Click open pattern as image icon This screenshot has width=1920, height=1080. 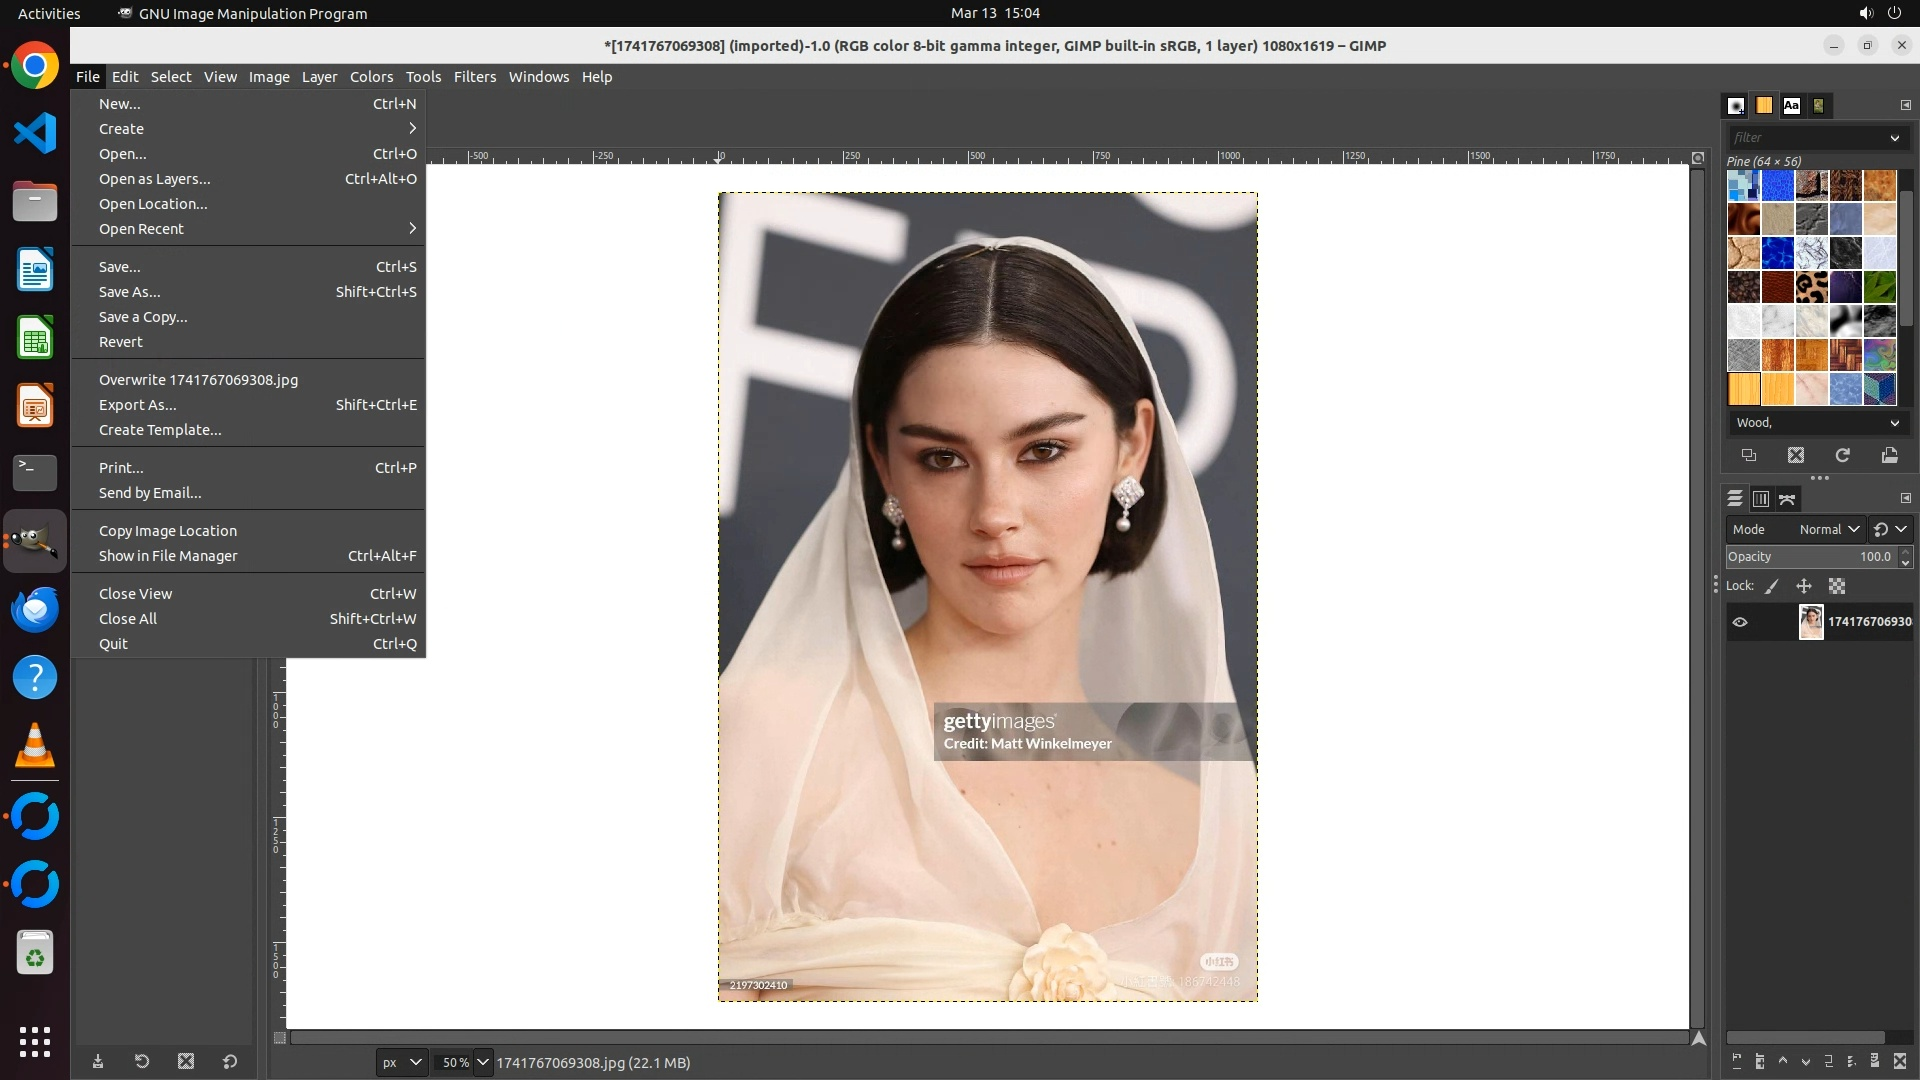point(1889,455)
